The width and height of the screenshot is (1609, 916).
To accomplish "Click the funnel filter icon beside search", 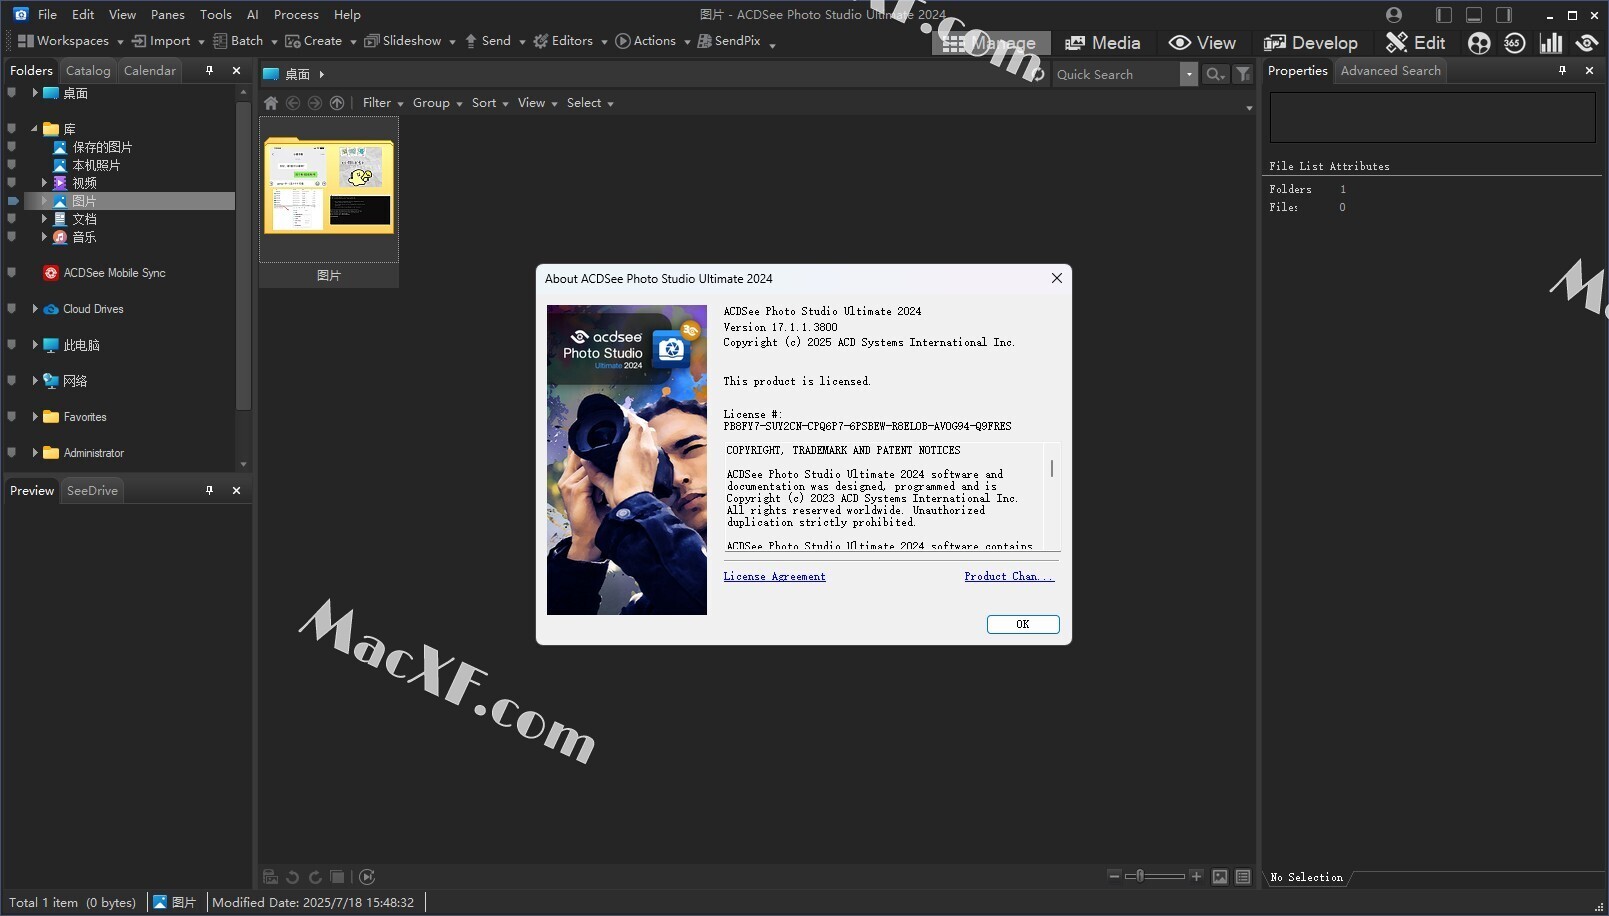I will pos(1242,74).
